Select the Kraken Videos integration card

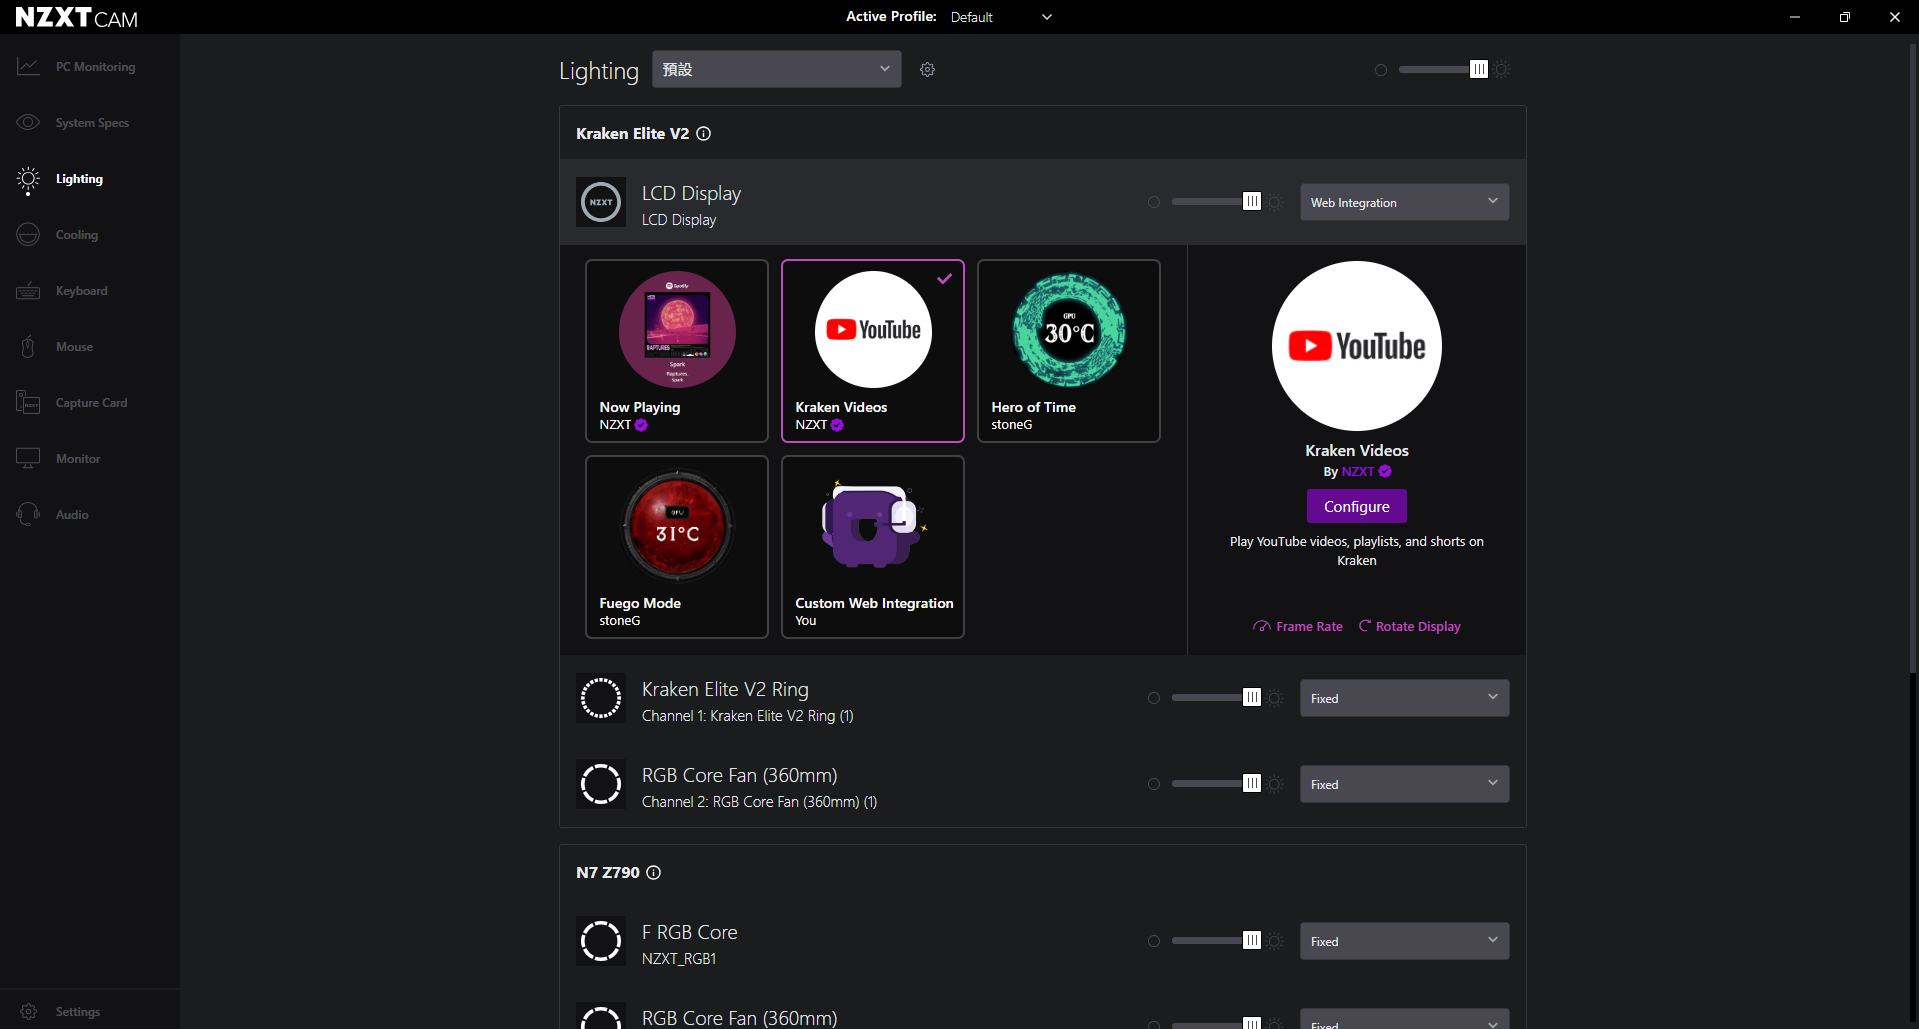pyautogui.click(x=873, y=351)
